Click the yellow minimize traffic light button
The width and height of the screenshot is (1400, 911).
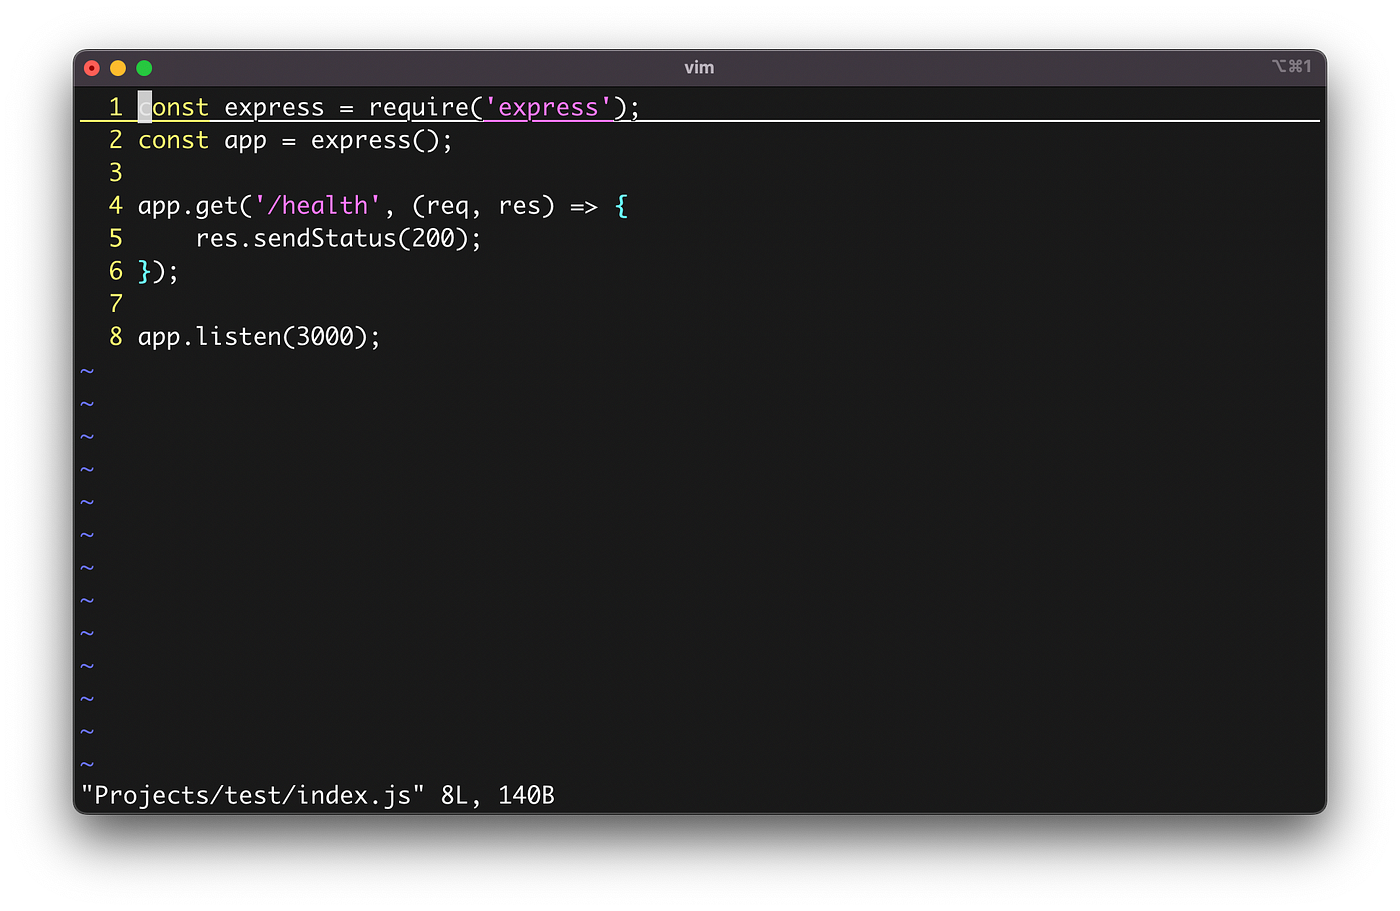[117, 68]
